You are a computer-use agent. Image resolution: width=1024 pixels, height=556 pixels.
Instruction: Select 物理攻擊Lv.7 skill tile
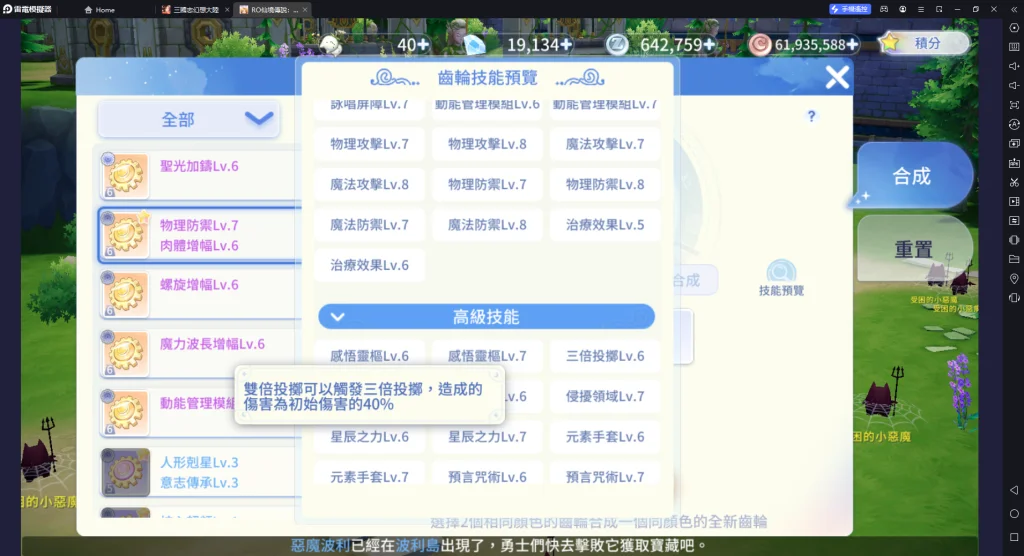370,144
